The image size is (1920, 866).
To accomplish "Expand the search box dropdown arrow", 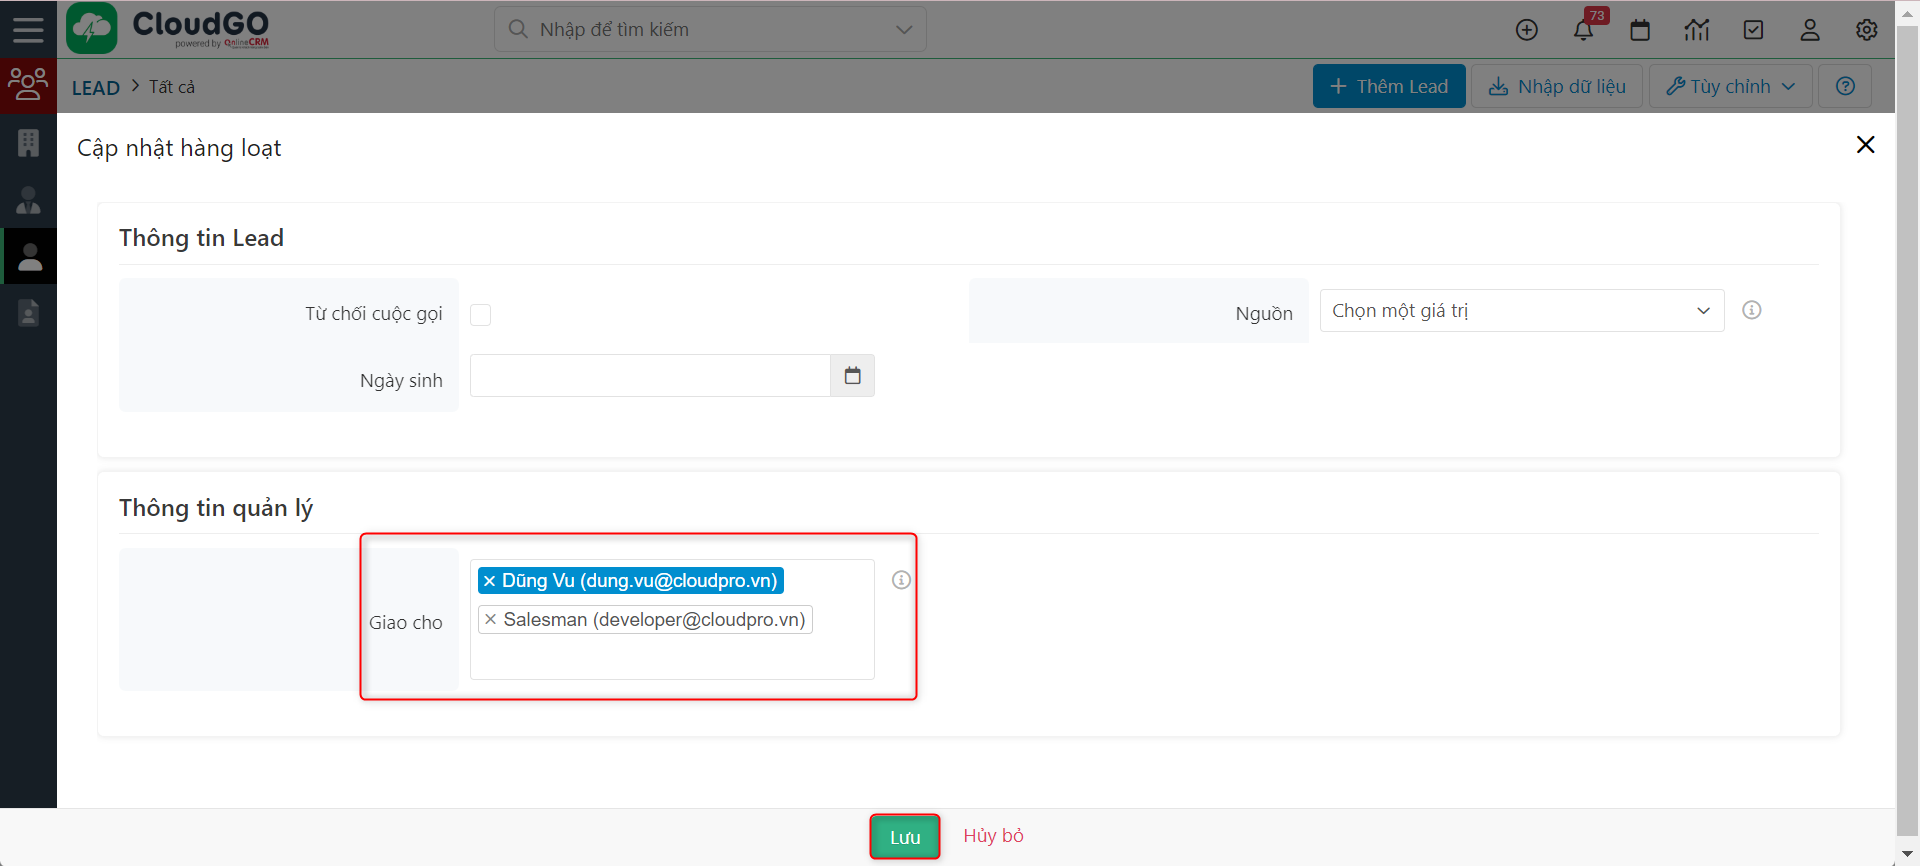I will pos(904,30).
